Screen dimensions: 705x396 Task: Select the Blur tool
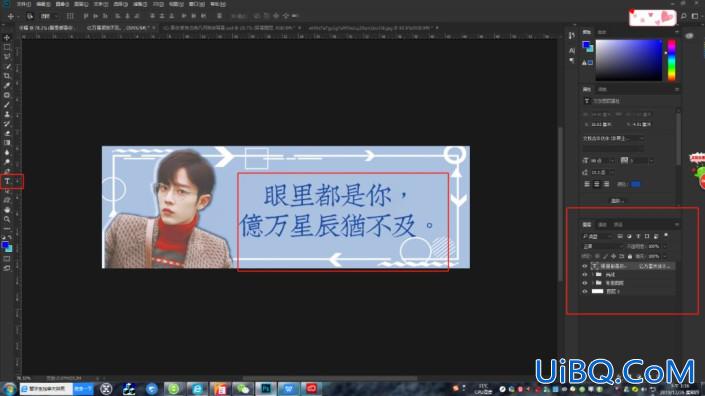pyautogui.click(x=7, y=152)
